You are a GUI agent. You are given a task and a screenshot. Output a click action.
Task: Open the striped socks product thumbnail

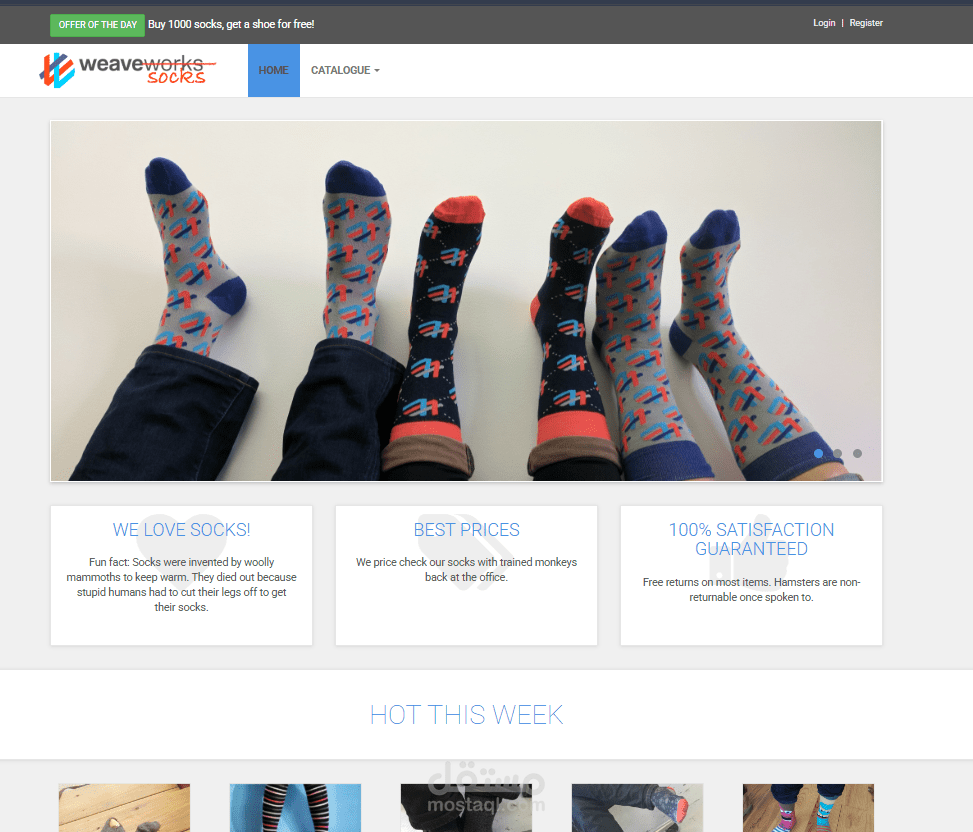pyautogui.click(x=294, y=807)
